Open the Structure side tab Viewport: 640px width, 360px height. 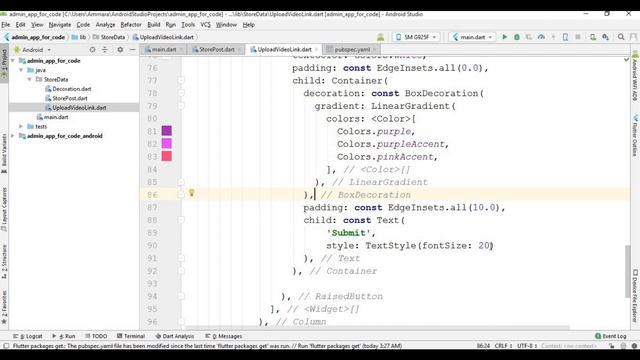(x=4, y=261)
